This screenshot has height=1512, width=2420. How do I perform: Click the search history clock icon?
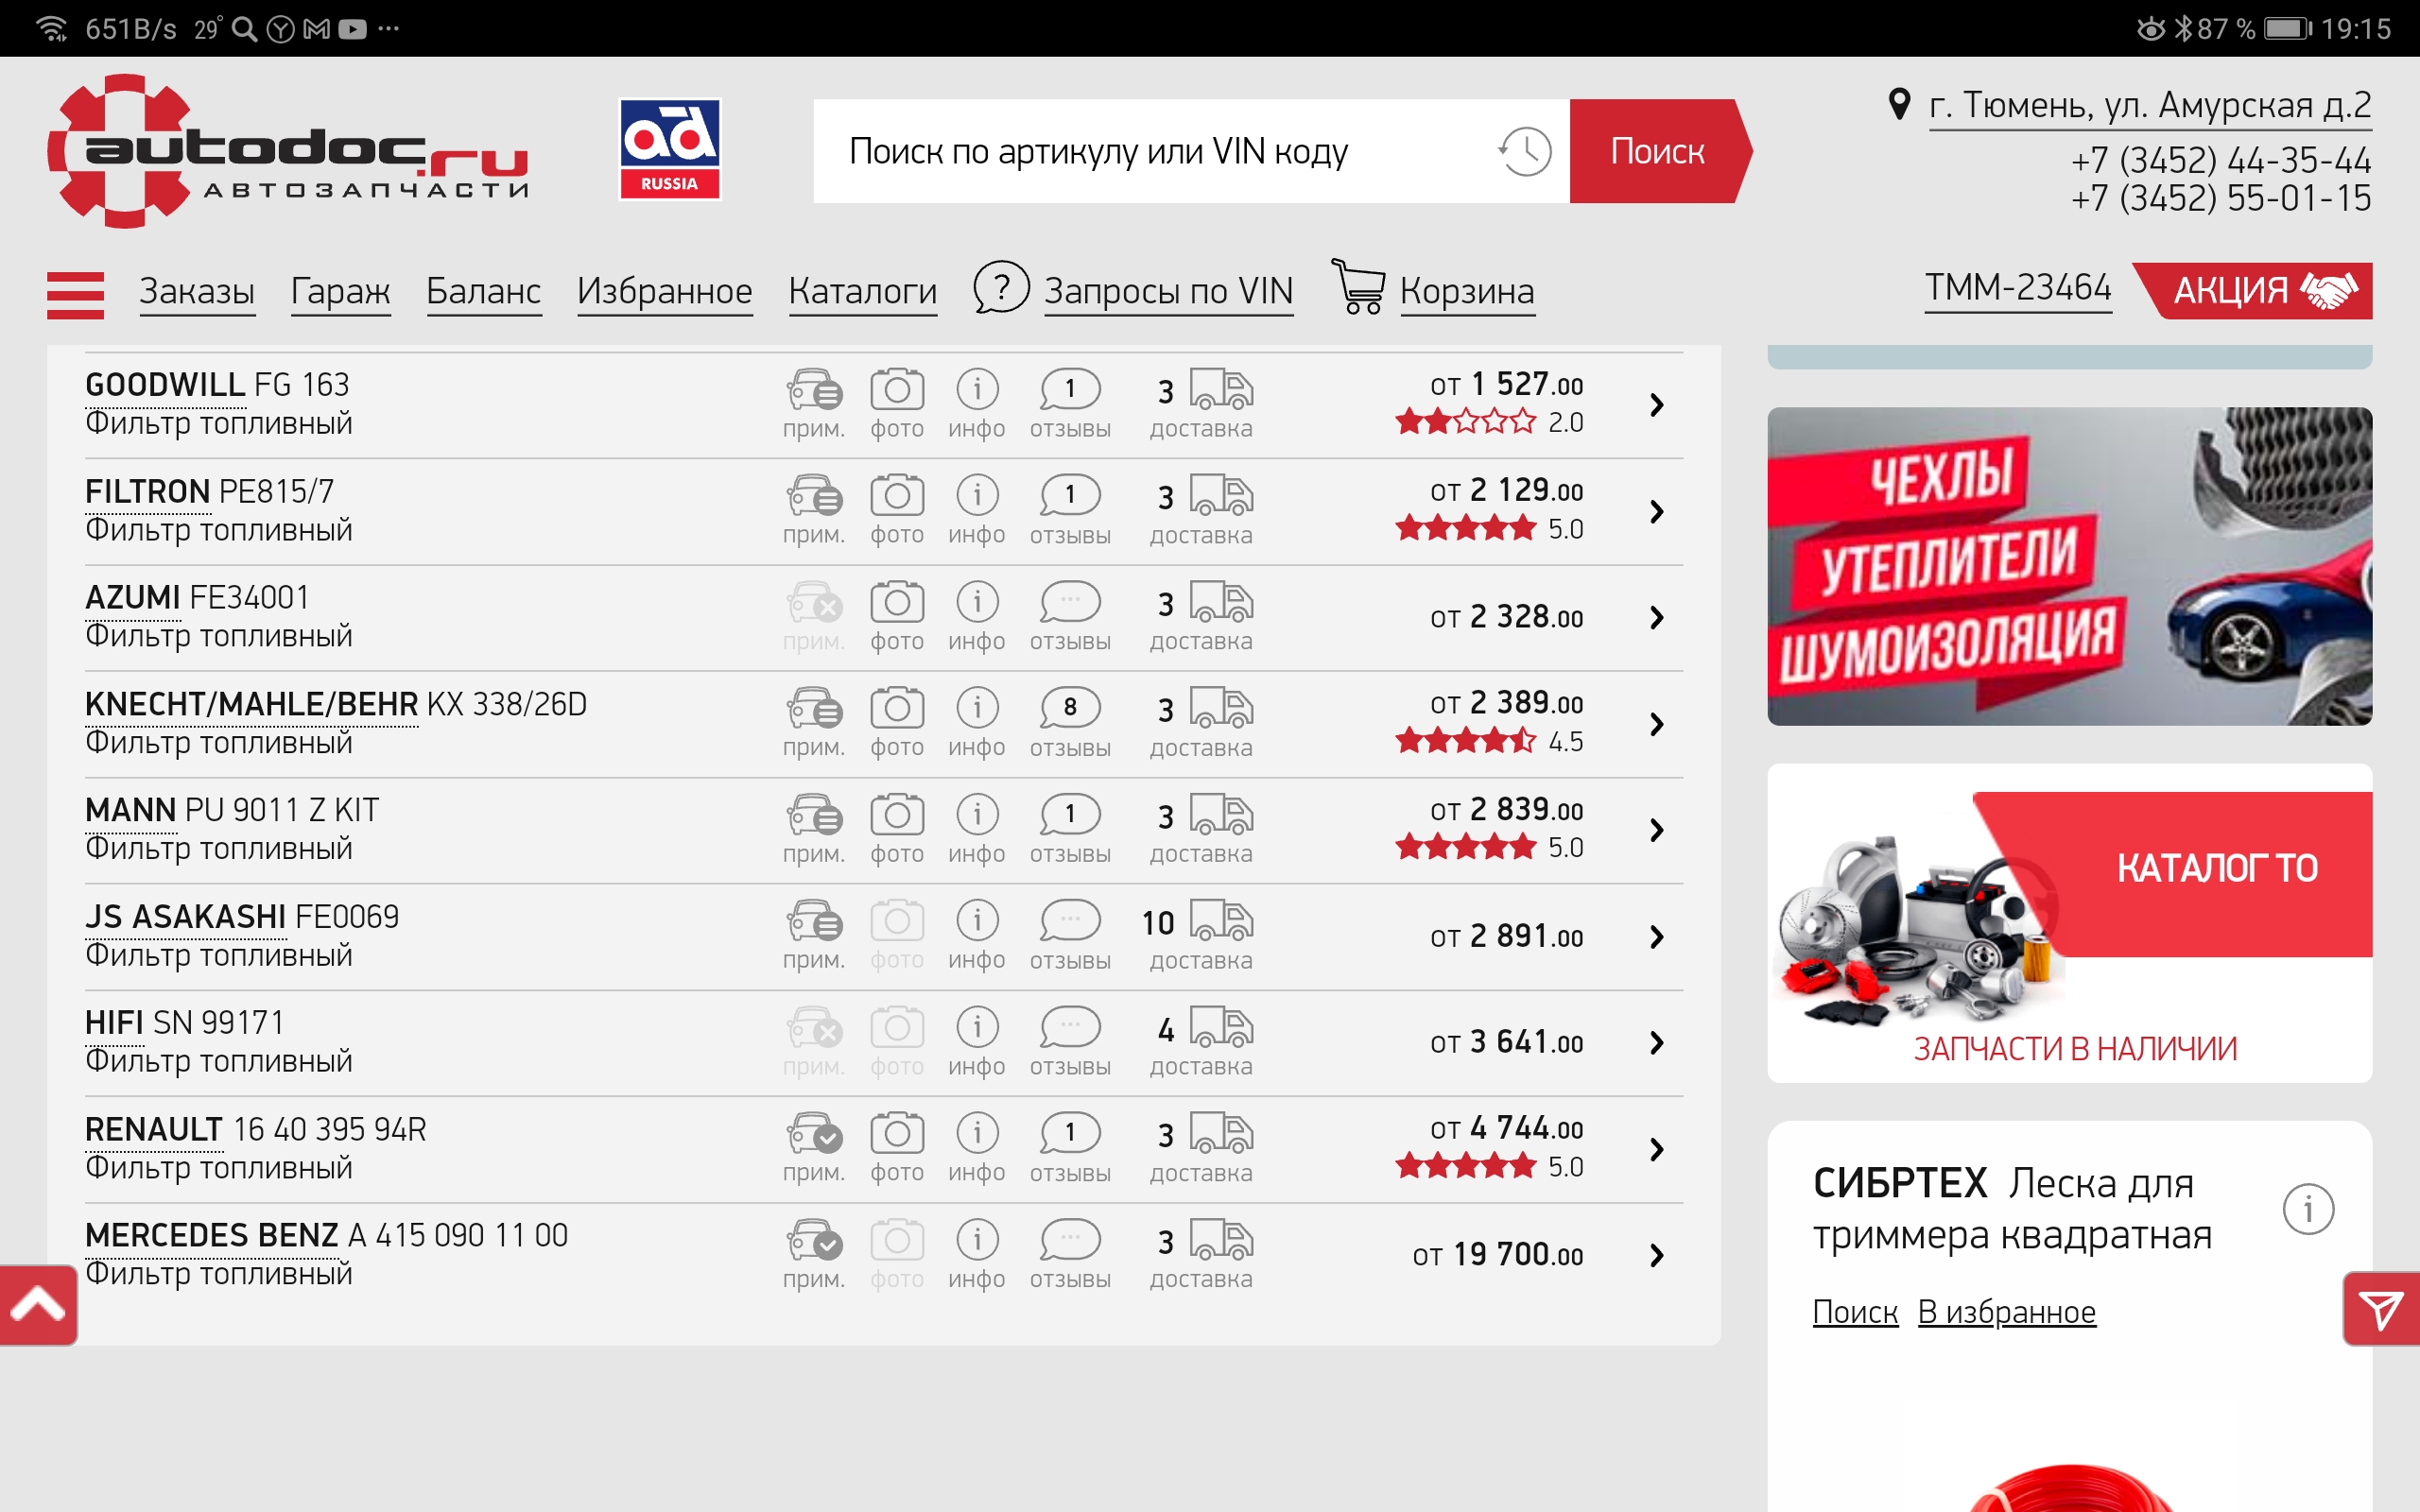1524,151
